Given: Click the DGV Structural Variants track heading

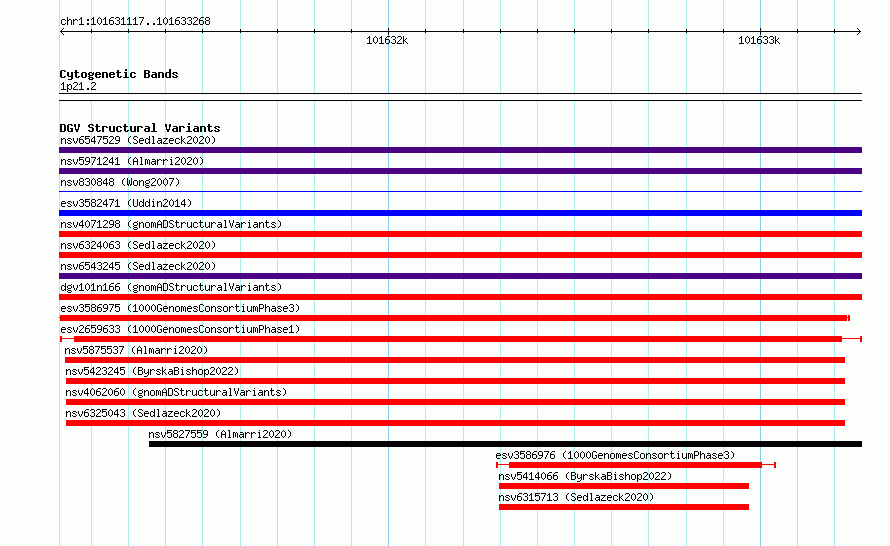Looking at the screenshot, I should [x=140, y=128].
